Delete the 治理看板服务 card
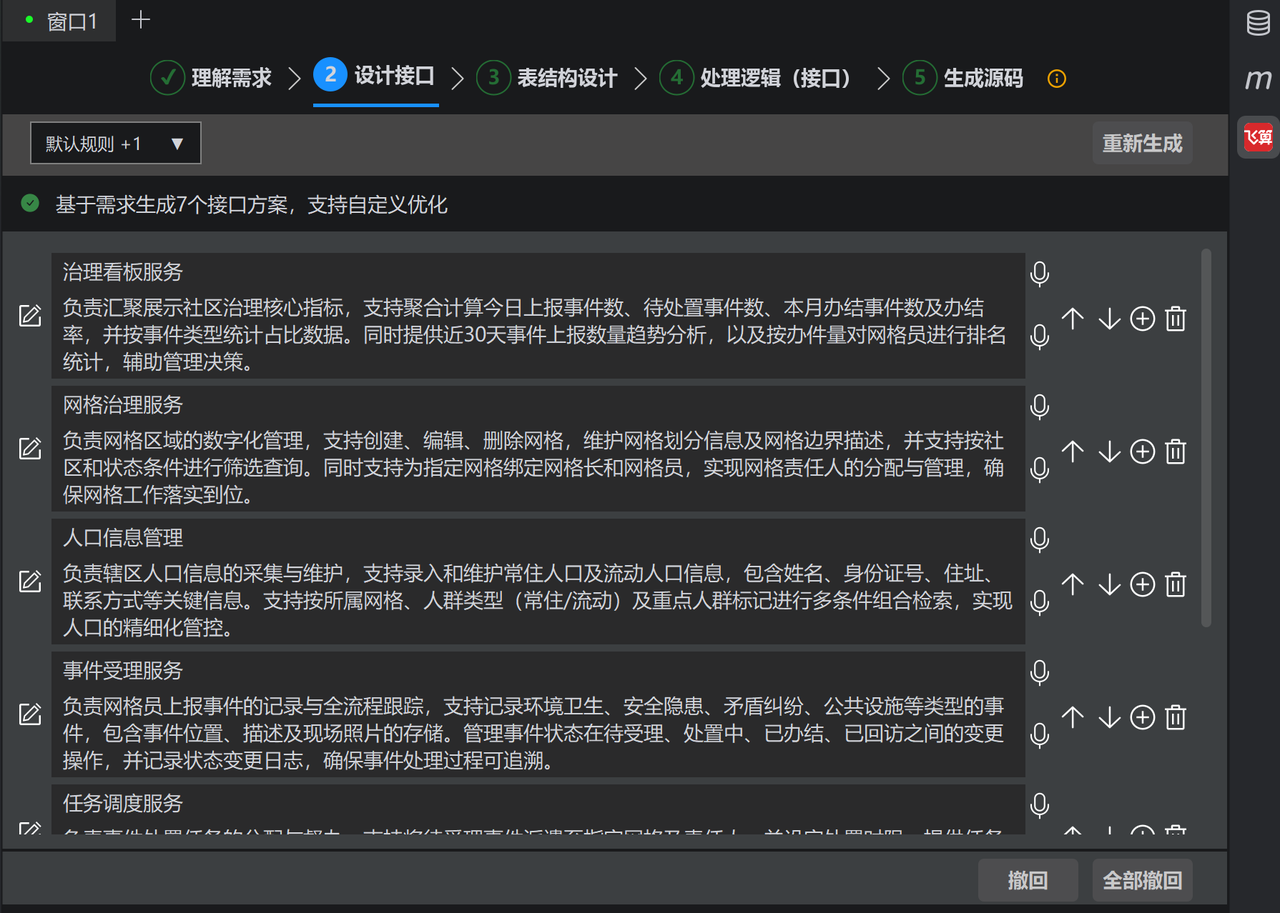The height and width of the screenshot is (913, 1280). [x=1176, y=318]
